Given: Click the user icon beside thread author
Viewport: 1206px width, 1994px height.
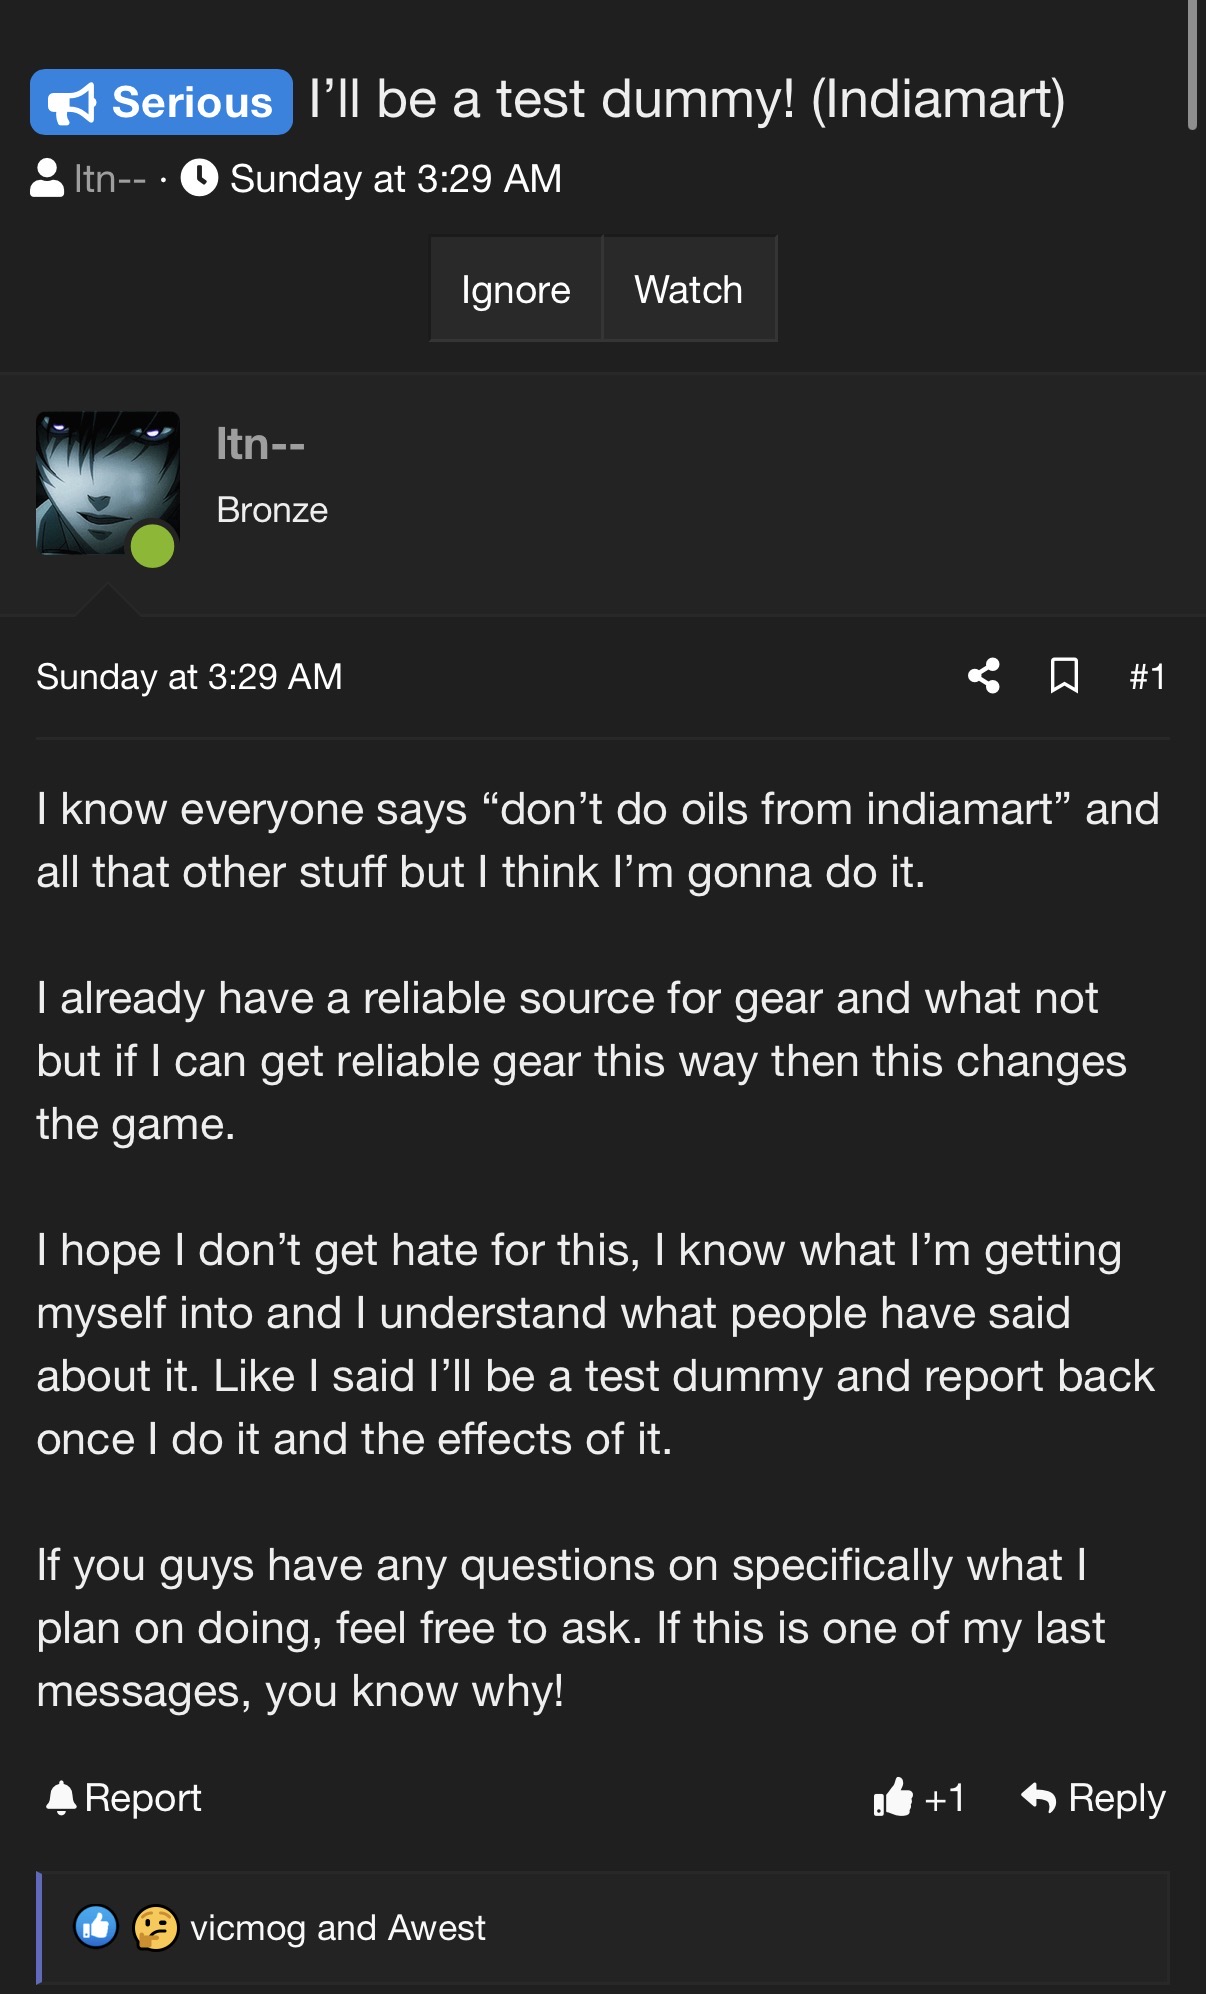Looking at the screenshot, I should (47, 179).
